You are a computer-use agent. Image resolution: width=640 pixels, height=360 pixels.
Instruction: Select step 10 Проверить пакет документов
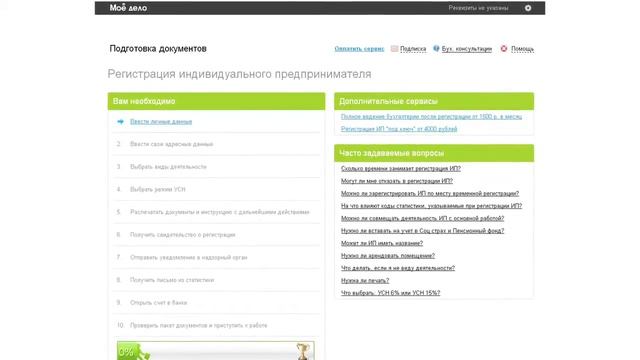(x=198, y=325)
